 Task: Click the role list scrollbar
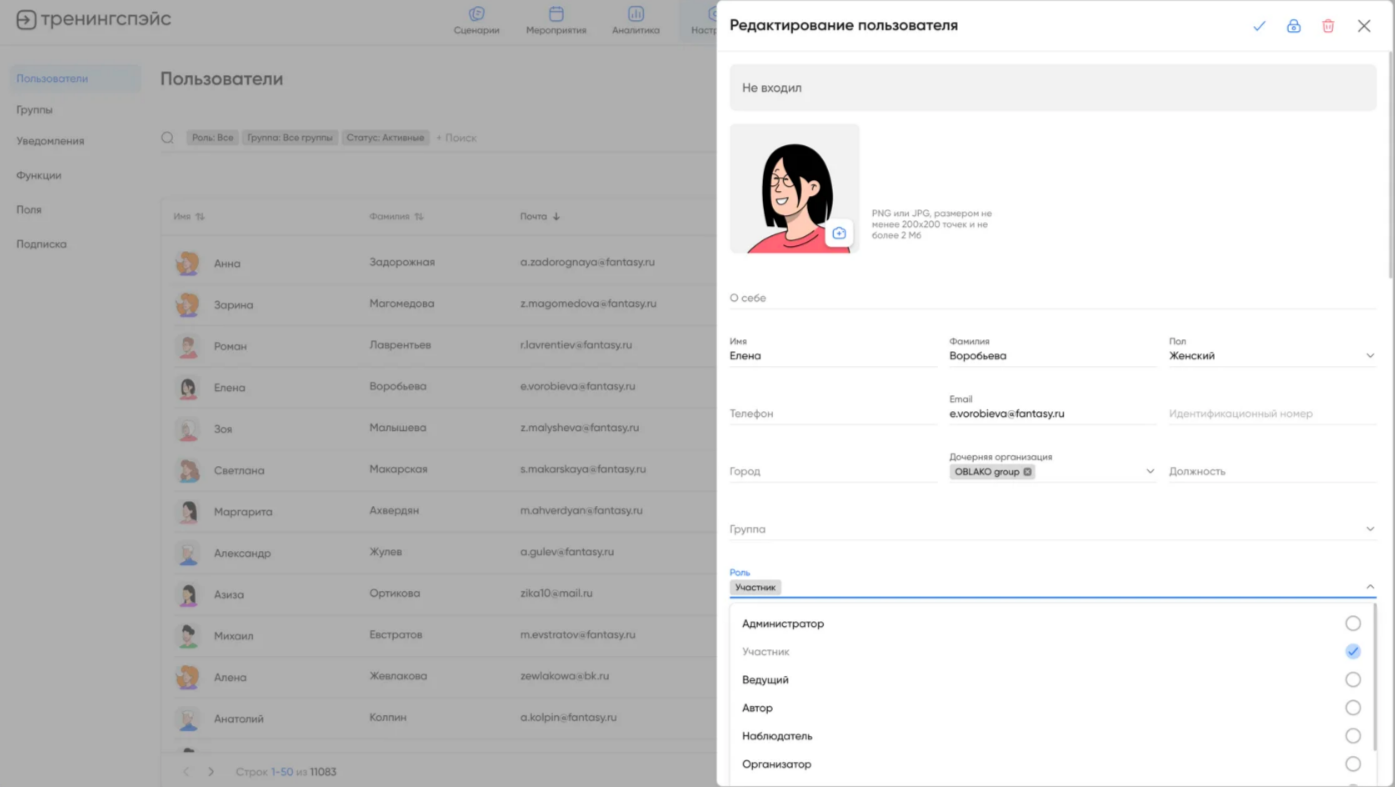[1376, 680]
